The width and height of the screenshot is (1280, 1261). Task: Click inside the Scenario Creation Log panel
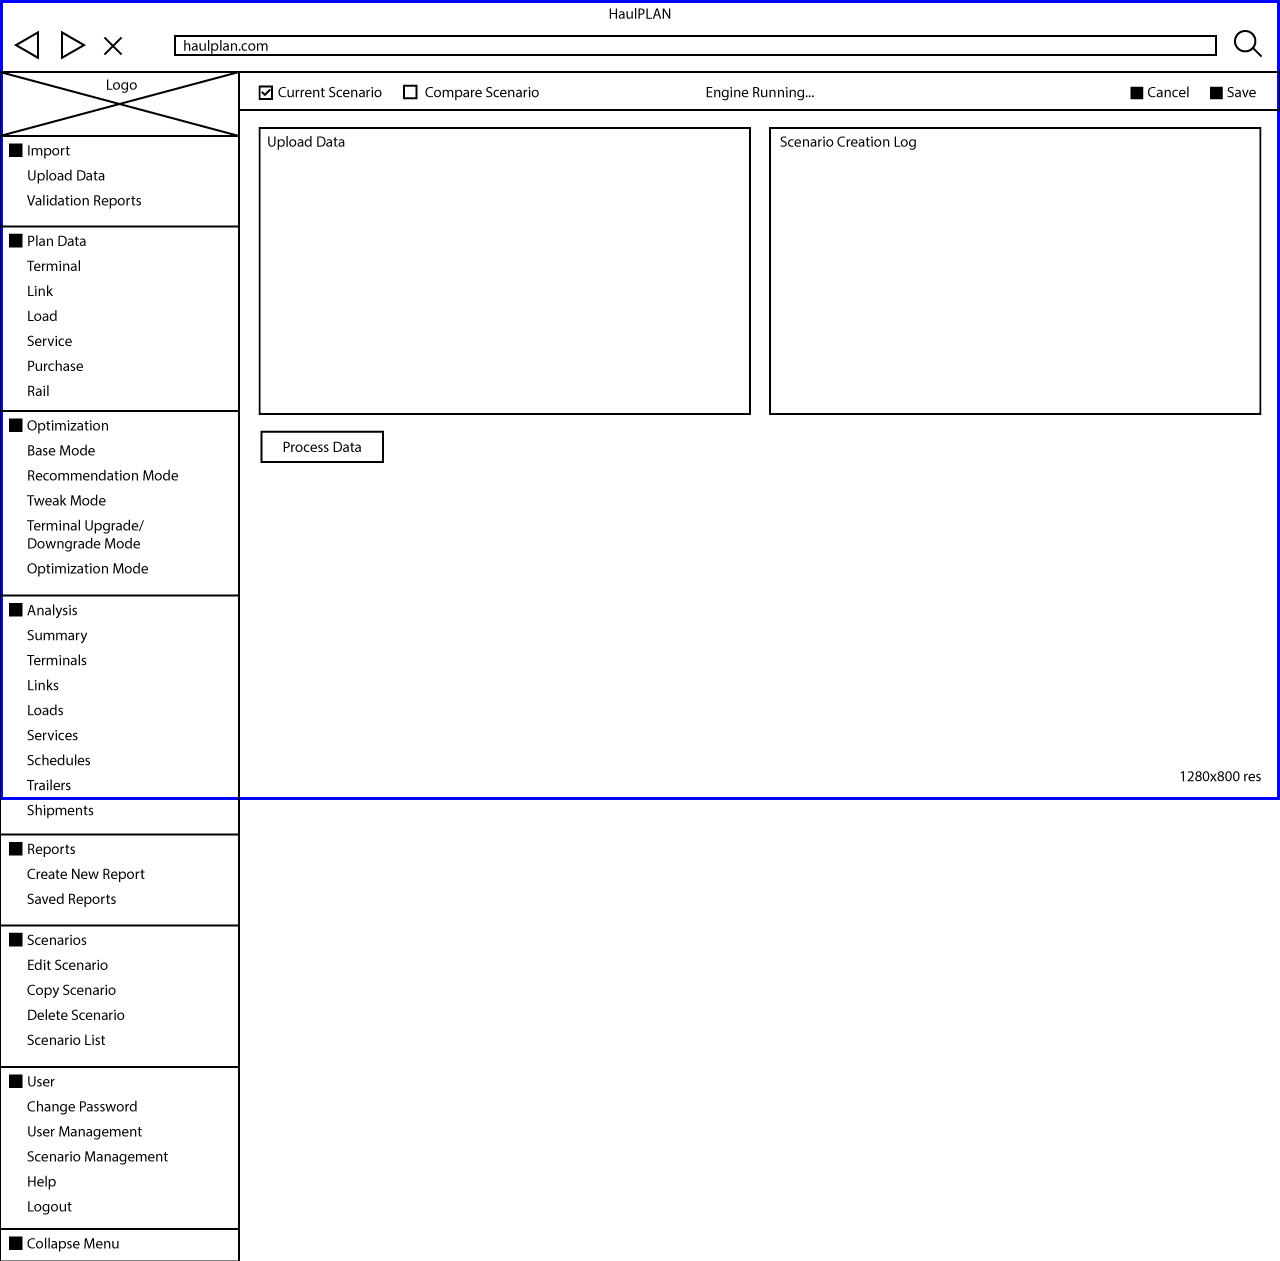[1015, 271]
